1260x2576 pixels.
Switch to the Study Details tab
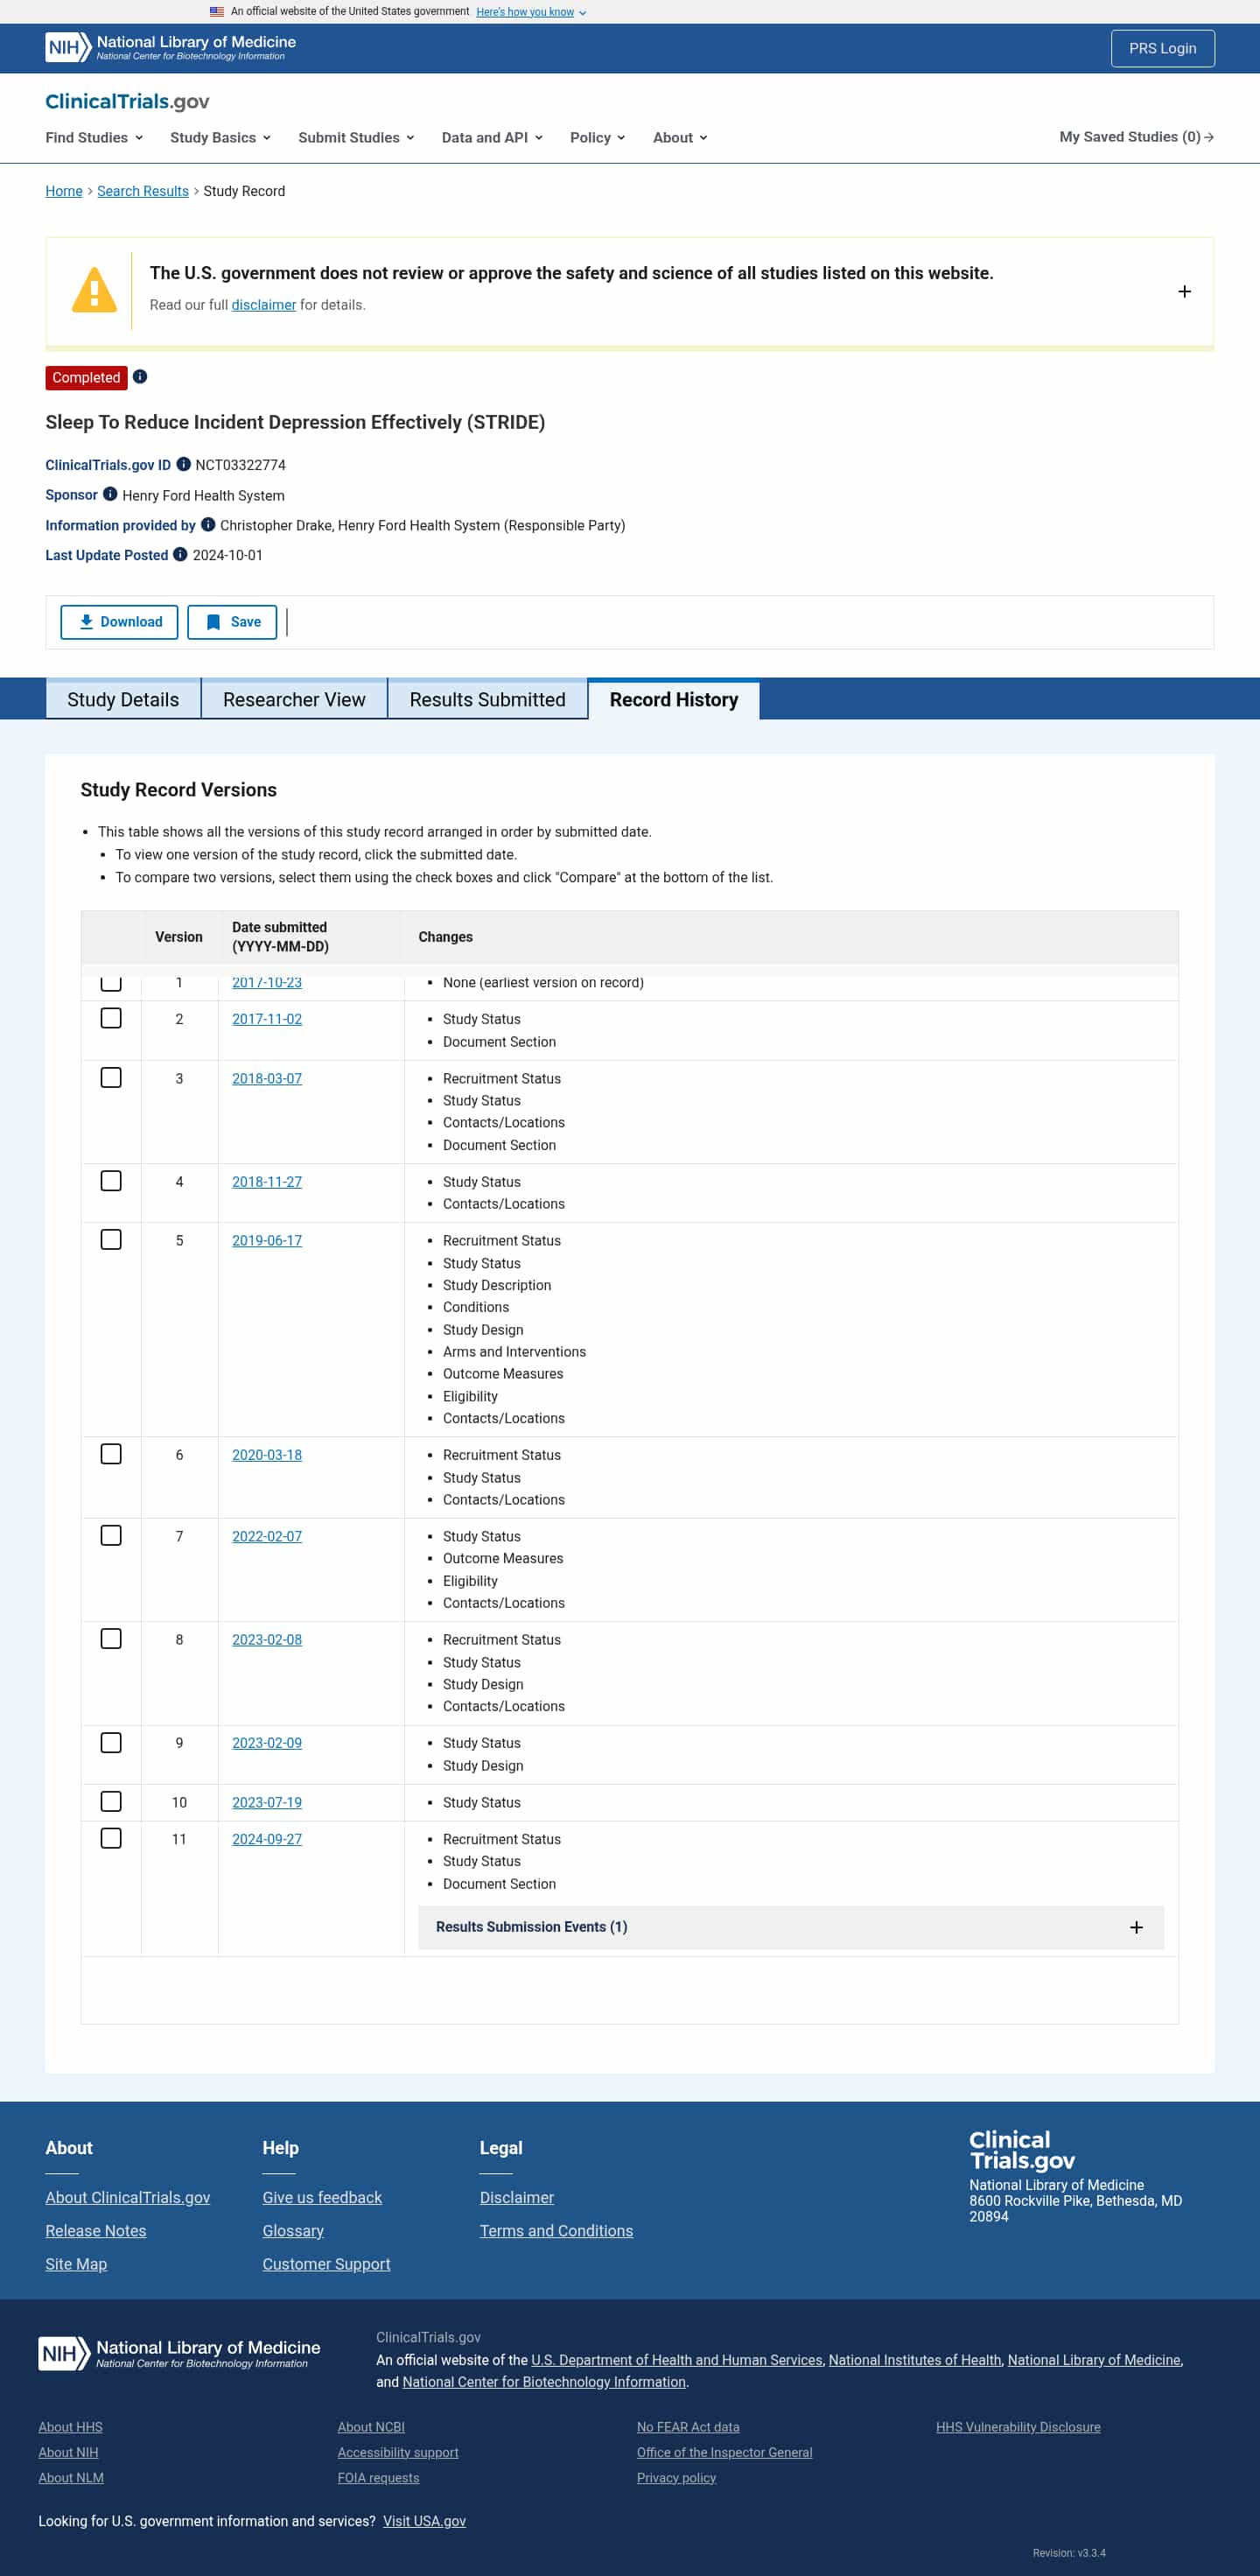123,699
